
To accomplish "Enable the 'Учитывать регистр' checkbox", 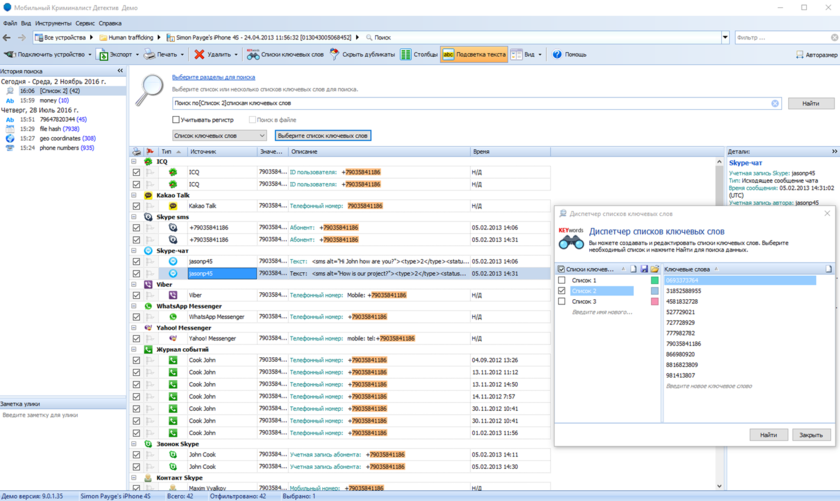I will (176, 120).
